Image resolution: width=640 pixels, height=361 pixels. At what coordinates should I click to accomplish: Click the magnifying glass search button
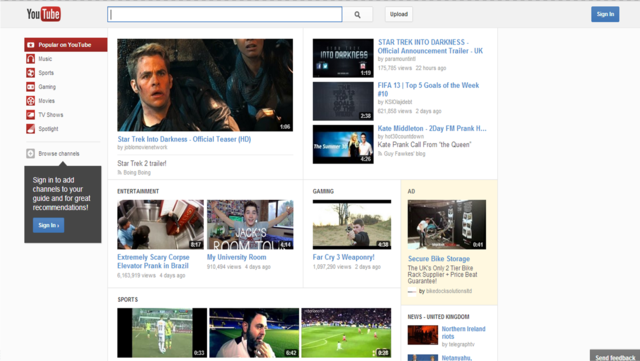(358, 14)
